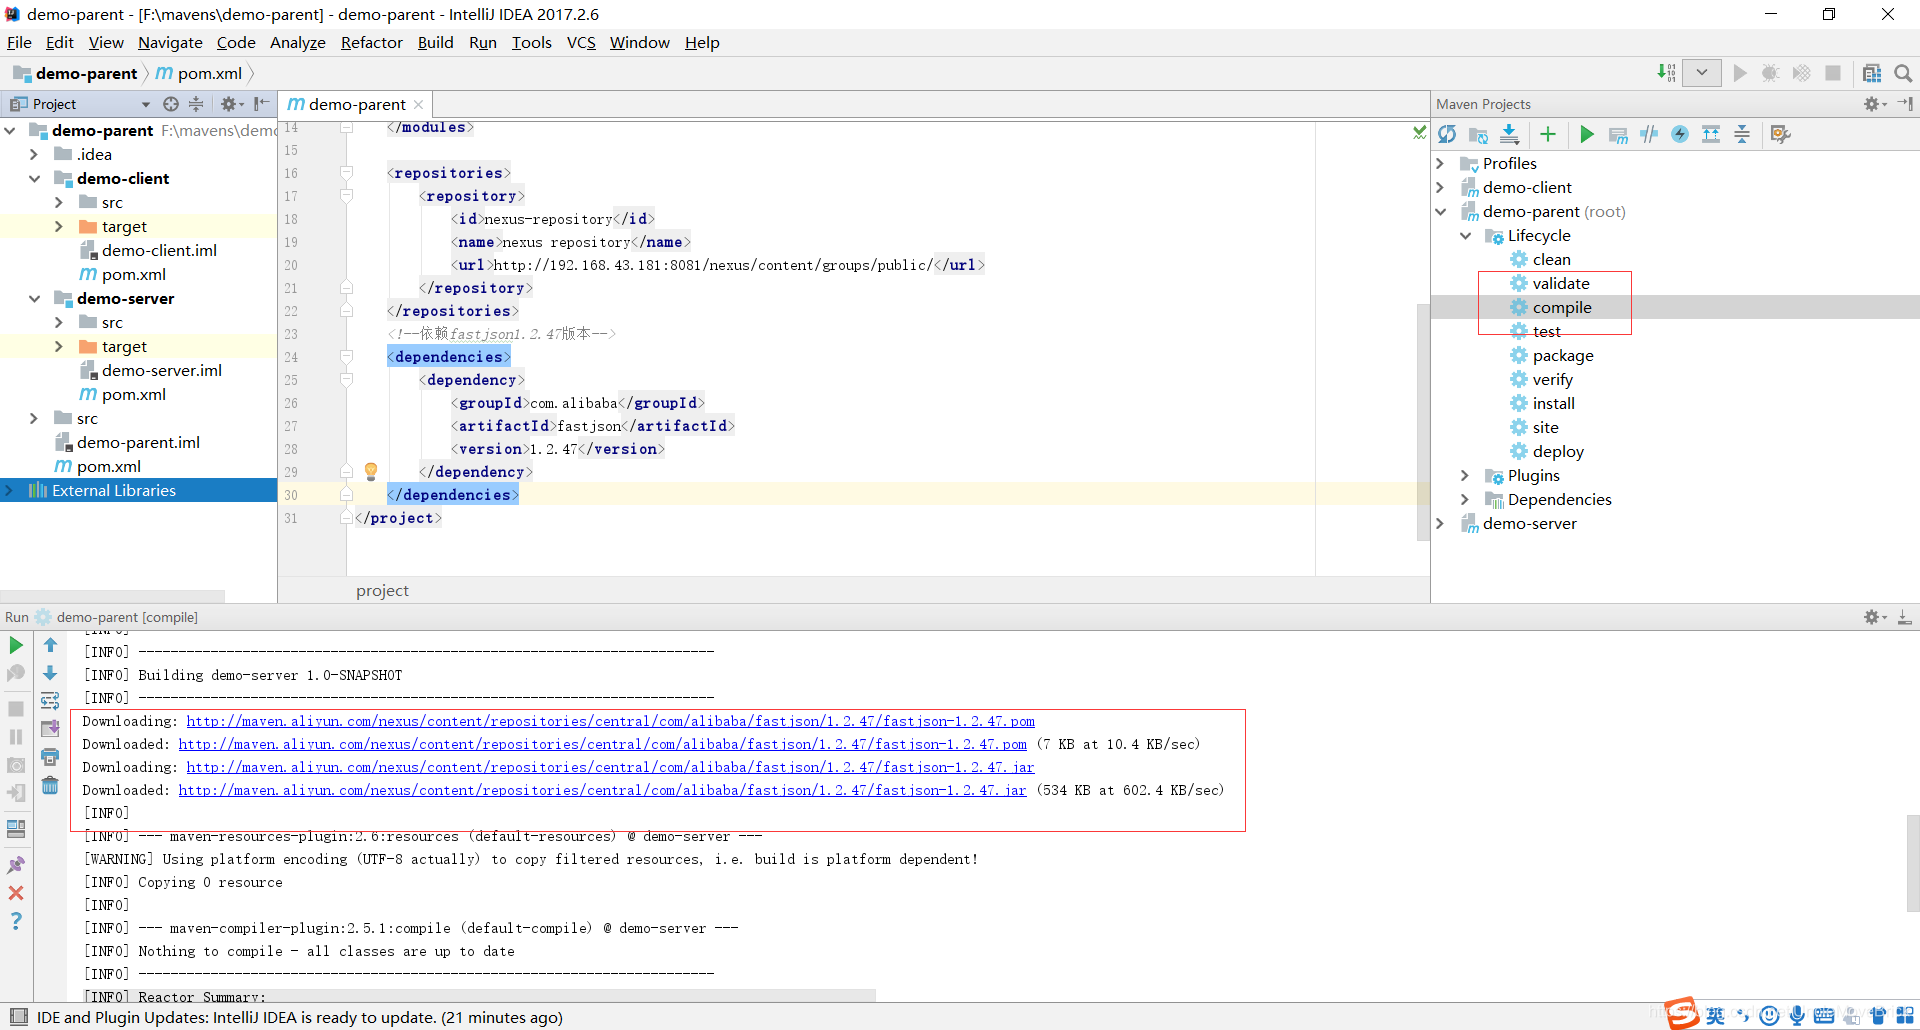The height and width of the screenshot is (1030, 1920).
Task: Expand Profiles in Maven Projects
Action: 1440,163
